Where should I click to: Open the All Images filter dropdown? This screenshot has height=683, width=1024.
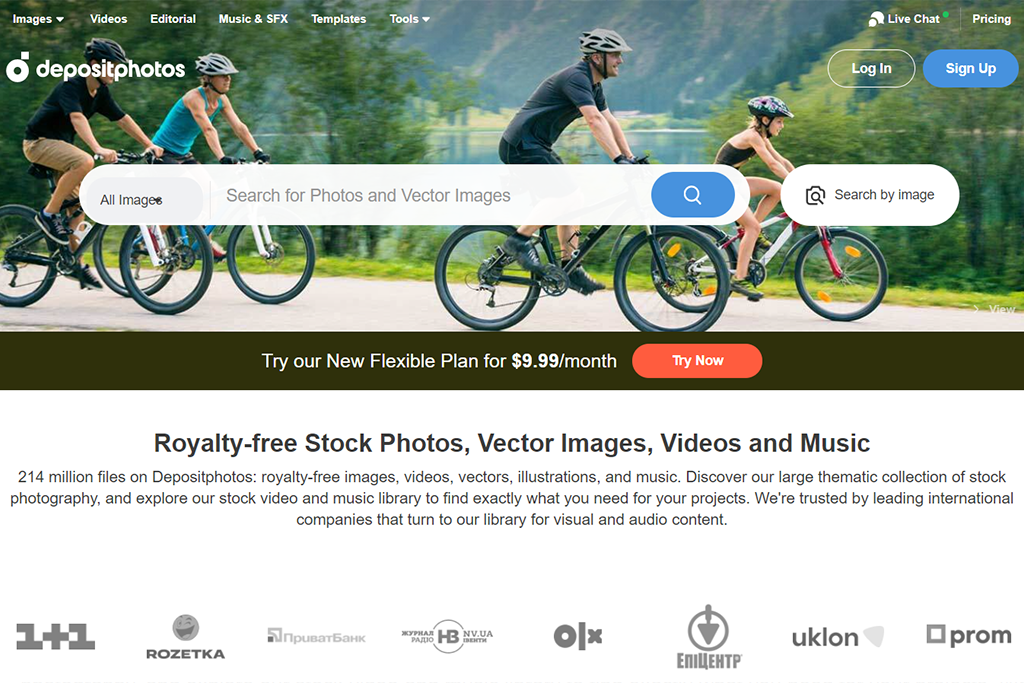(141, 200)
